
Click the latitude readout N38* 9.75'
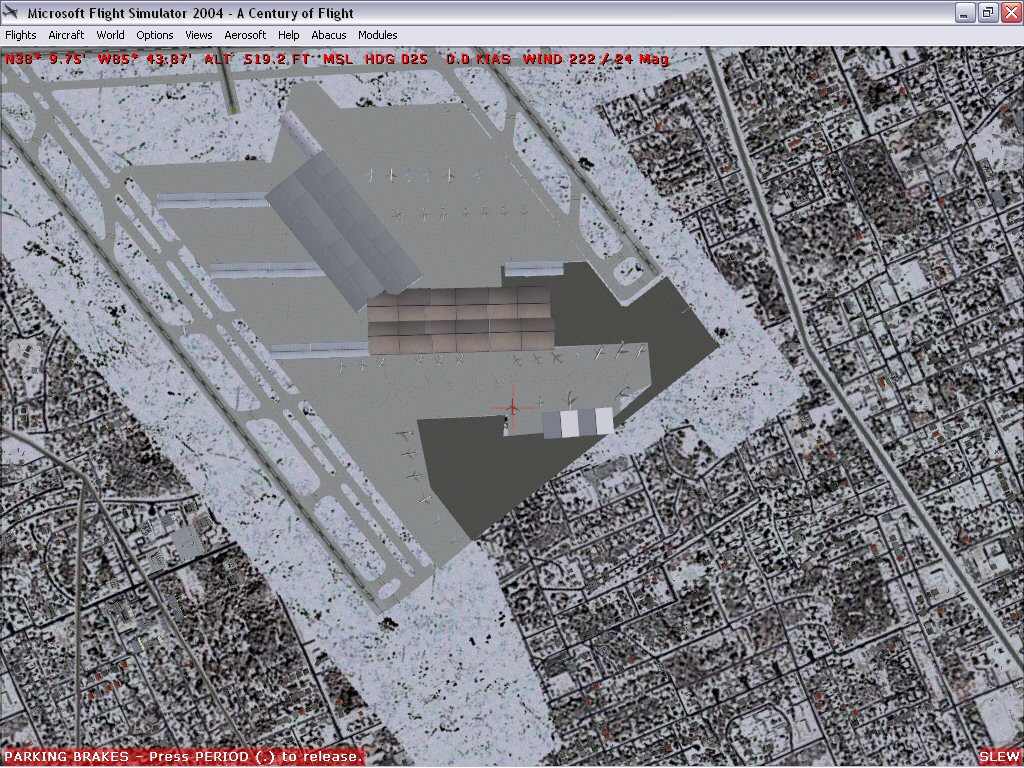click(x=45, y=59)
